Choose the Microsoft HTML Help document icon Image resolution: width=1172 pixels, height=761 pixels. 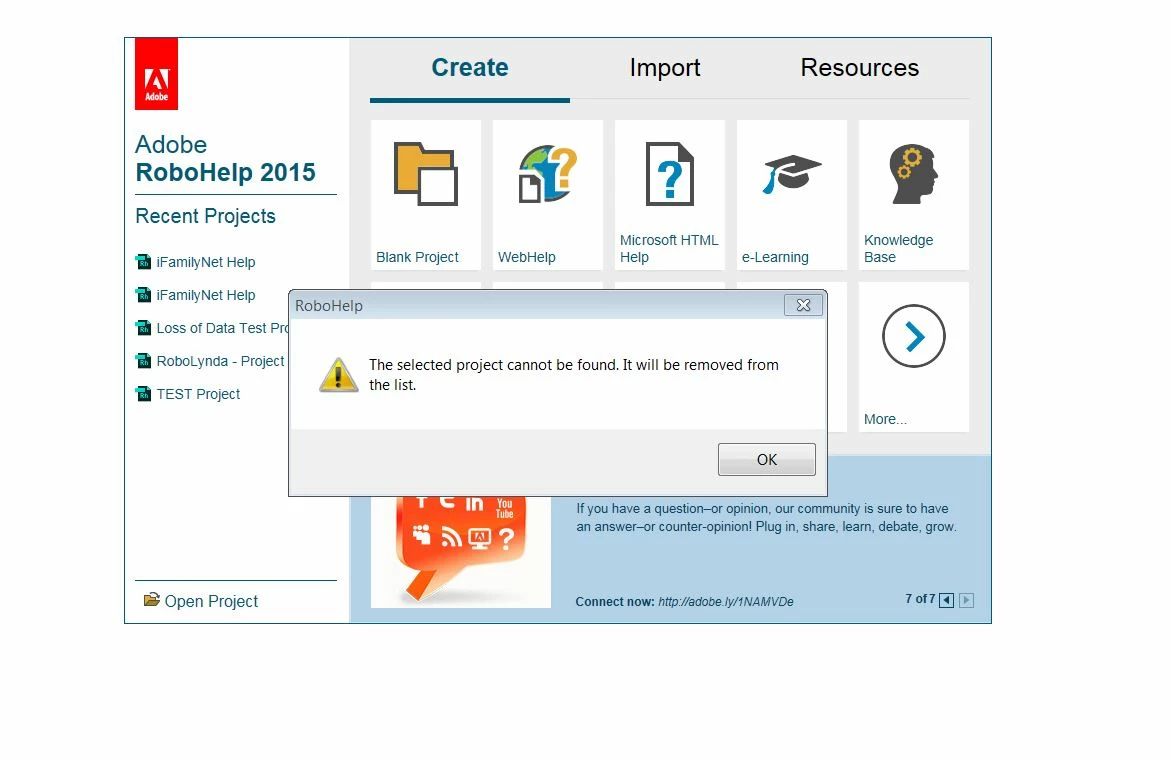(x=670, y=173)
